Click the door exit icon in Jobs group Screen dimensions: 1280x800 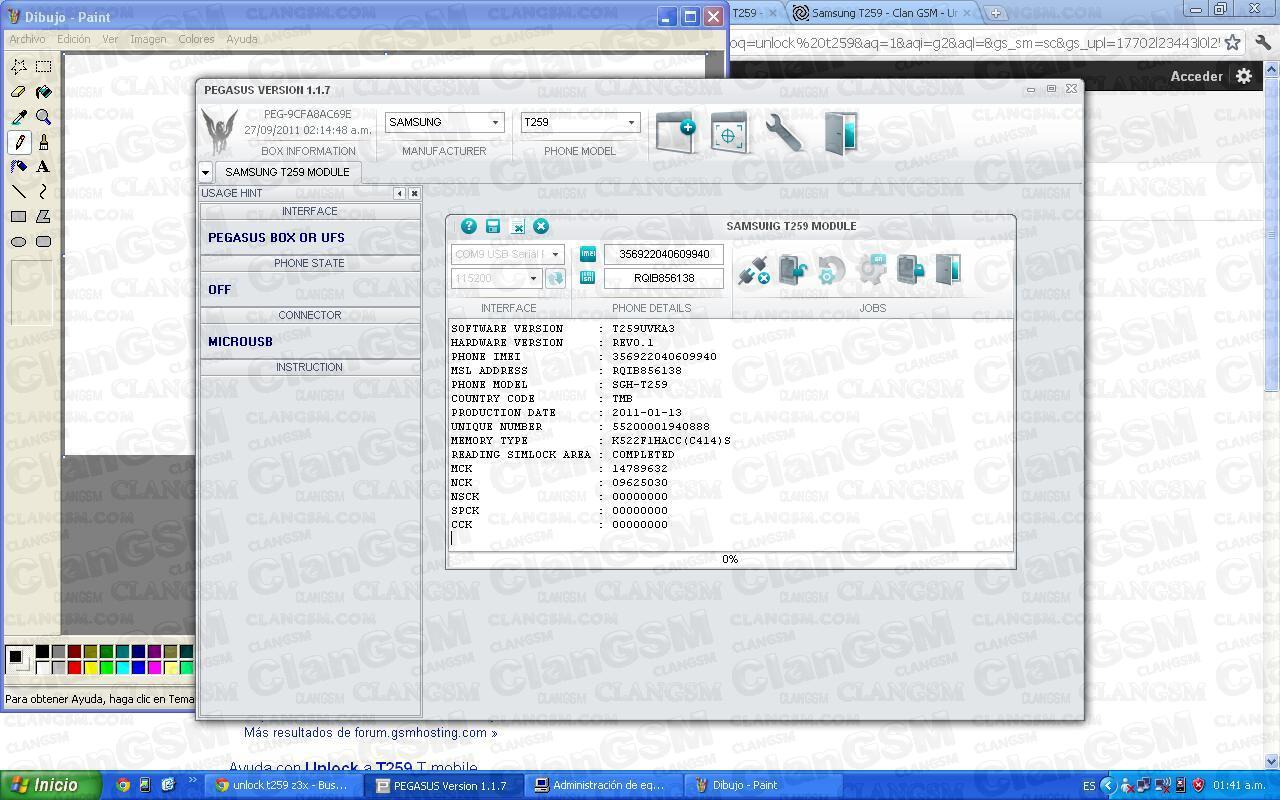click(948, 269)
